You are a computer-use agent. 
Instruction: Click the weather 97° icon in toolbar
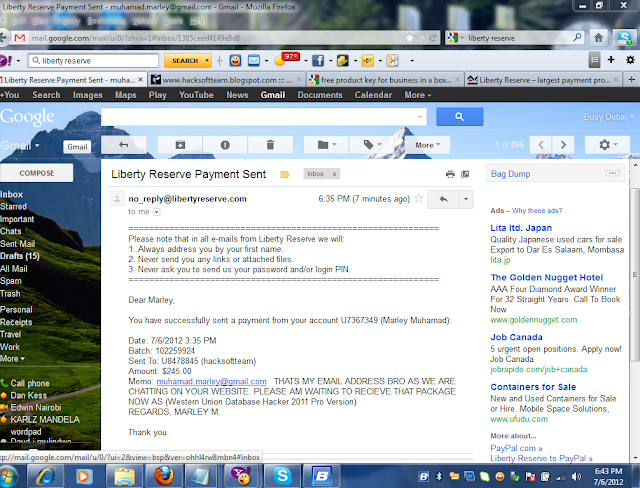point(287,59)
